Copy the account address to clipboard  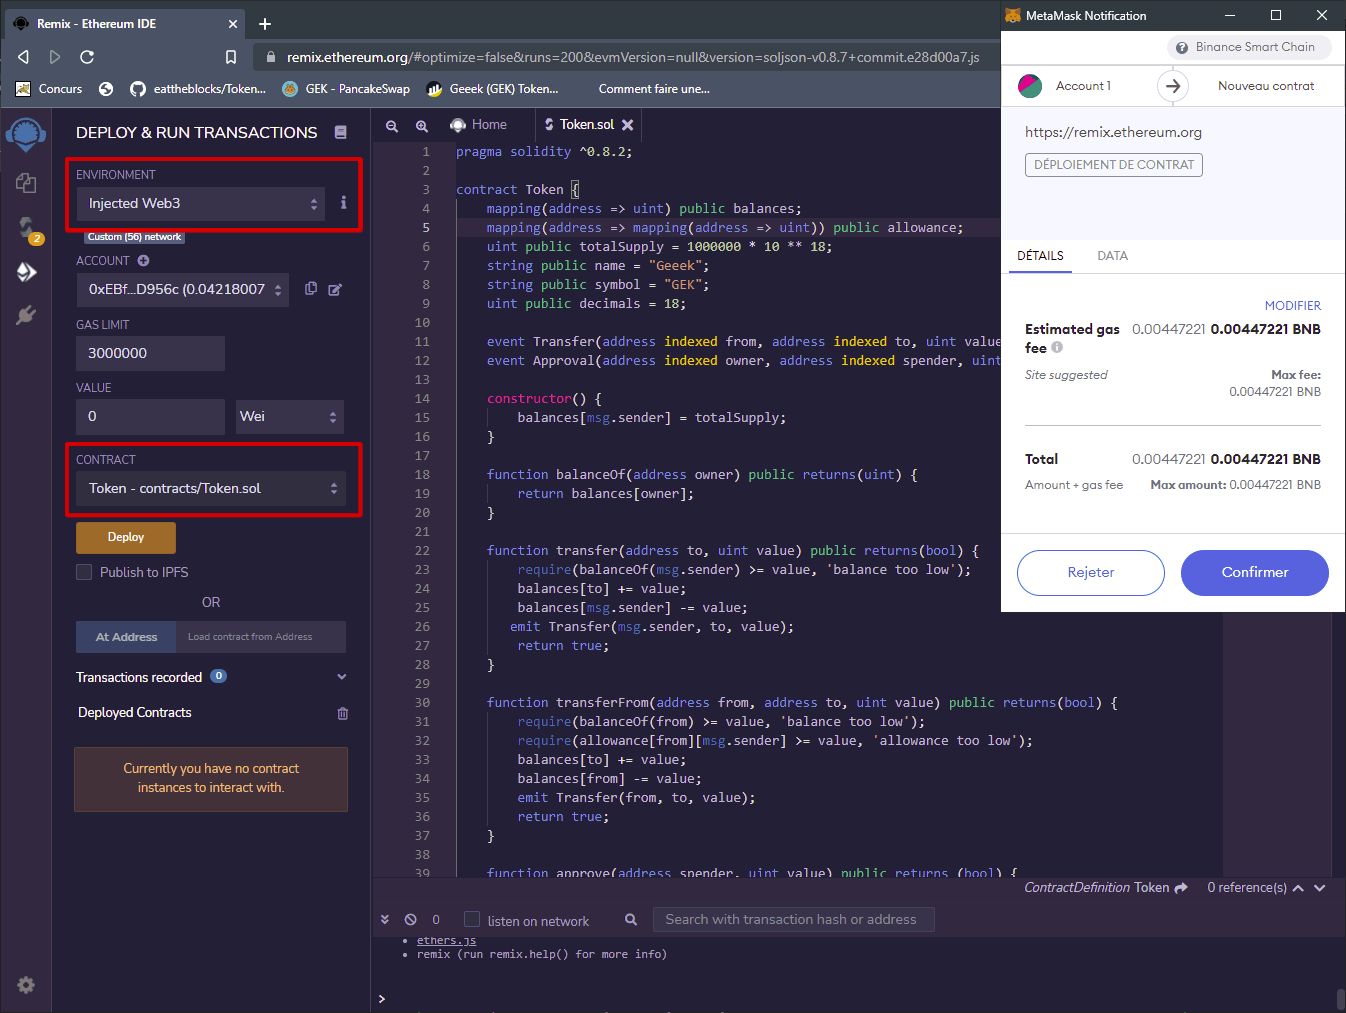point(311,288)
